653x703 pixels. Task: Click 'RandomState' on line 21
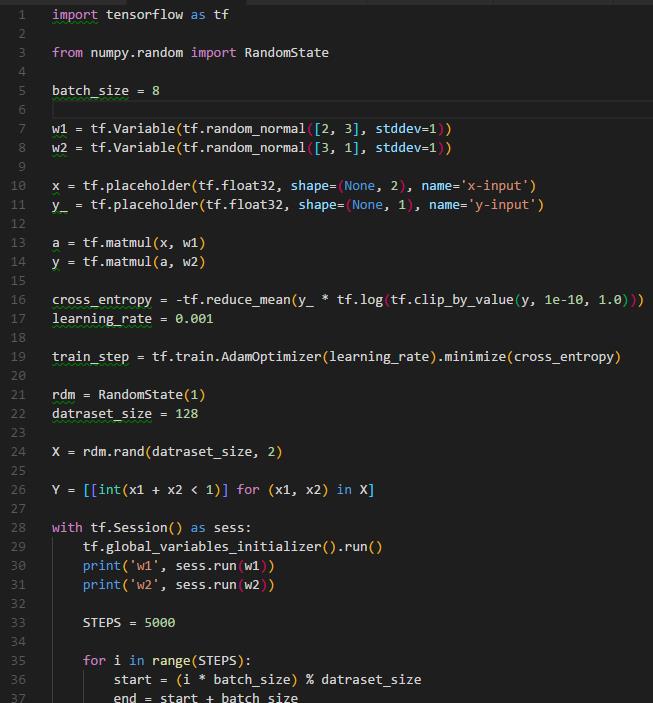point(140,395)
